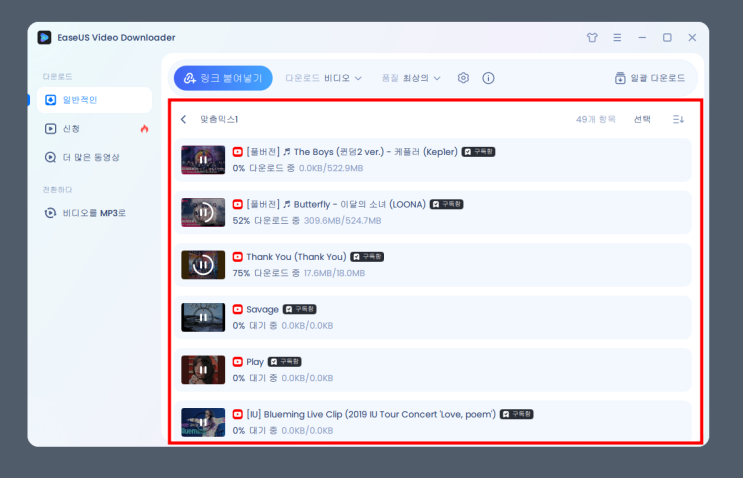
Task: Open the hamburger menu in title bar
Action: coord(617,37)
